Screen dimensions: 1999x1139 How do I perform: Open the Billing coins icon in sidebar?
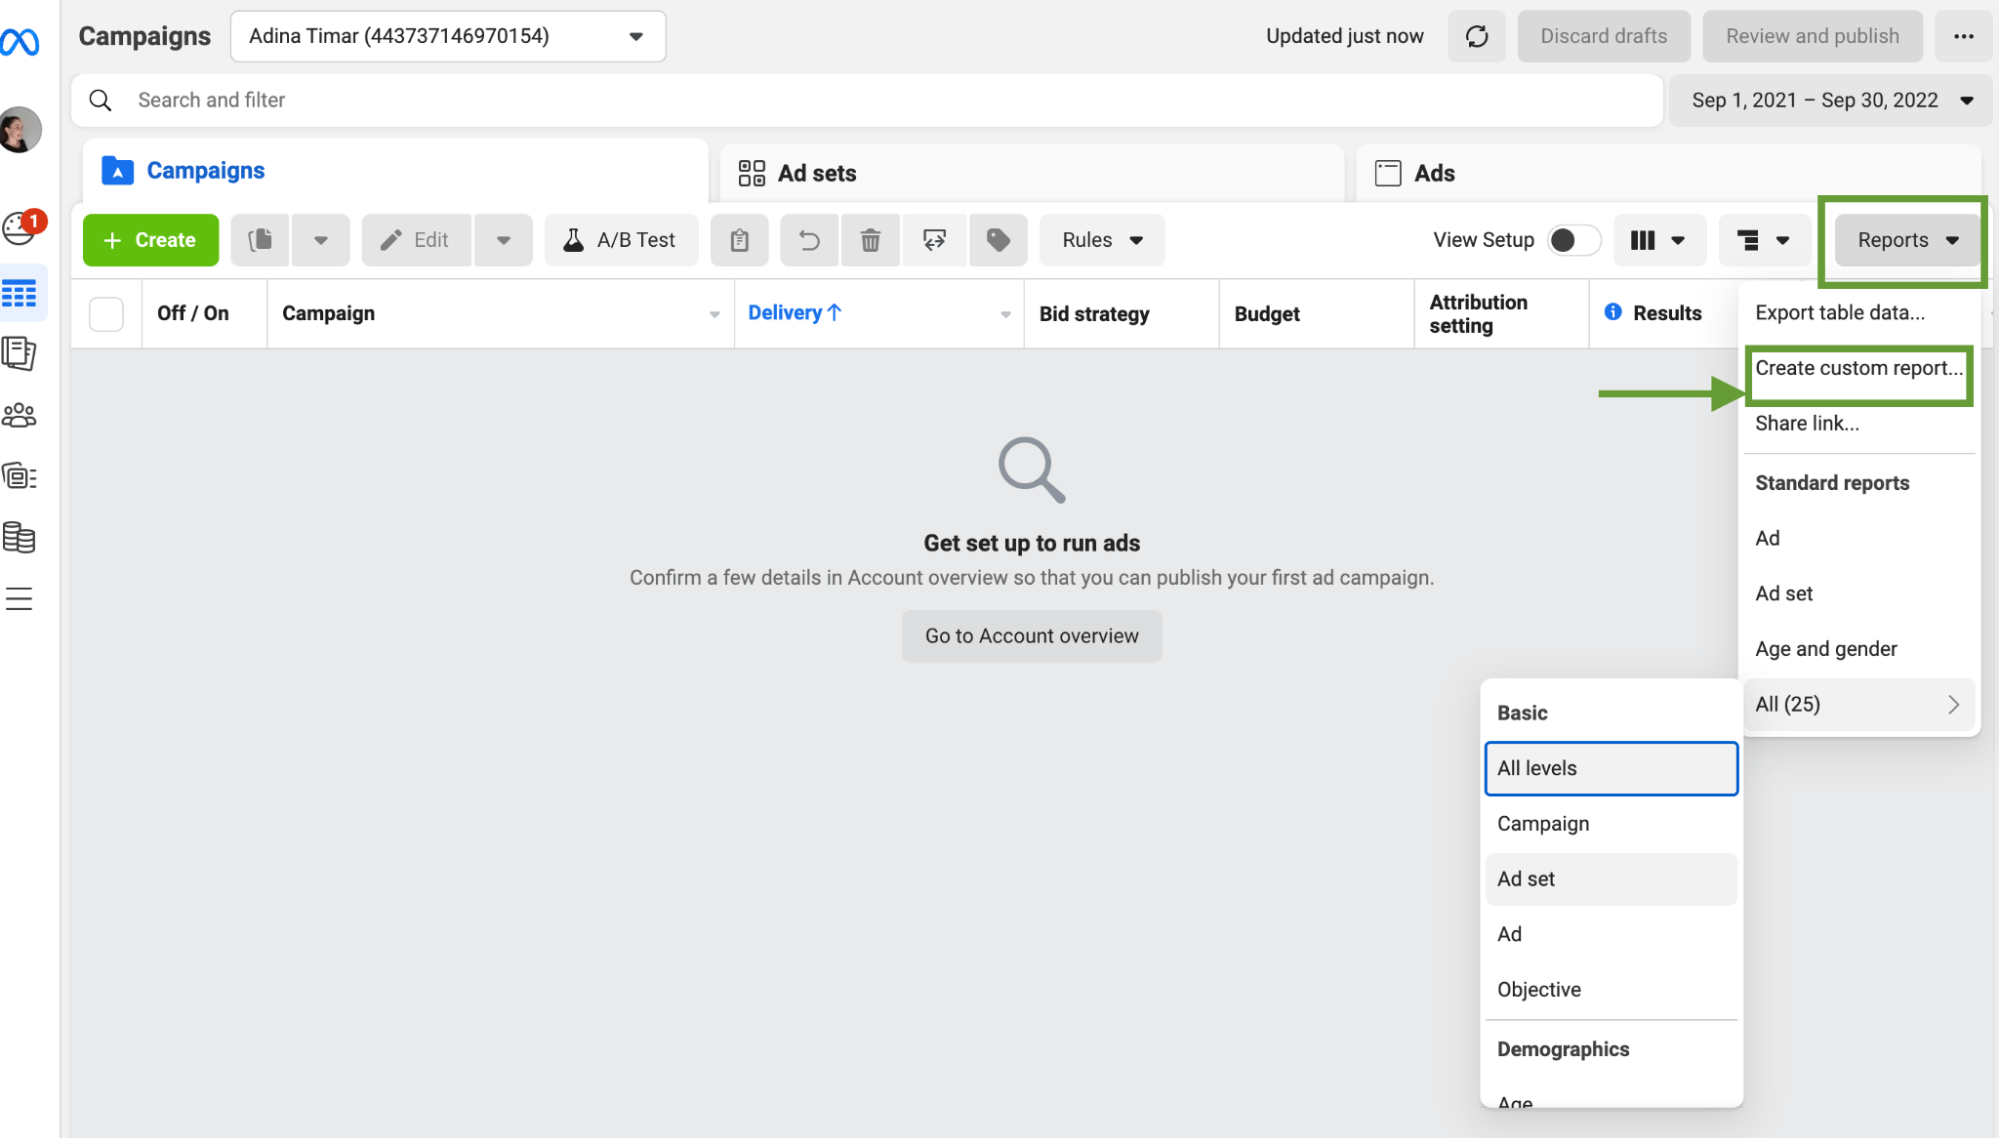(20, 538)
